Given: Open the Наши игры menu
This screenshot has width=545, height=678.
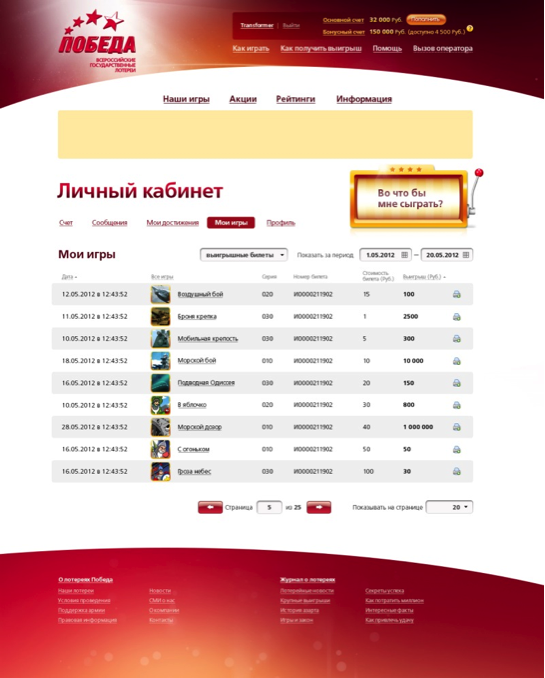Looking at the screenshot, I should pos(186,99).
